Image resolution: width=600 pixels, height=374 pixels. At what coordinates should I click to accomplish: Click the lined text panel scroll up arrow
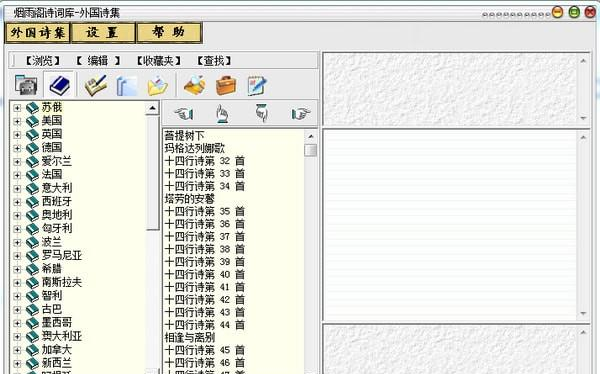(x=584, y=137)
